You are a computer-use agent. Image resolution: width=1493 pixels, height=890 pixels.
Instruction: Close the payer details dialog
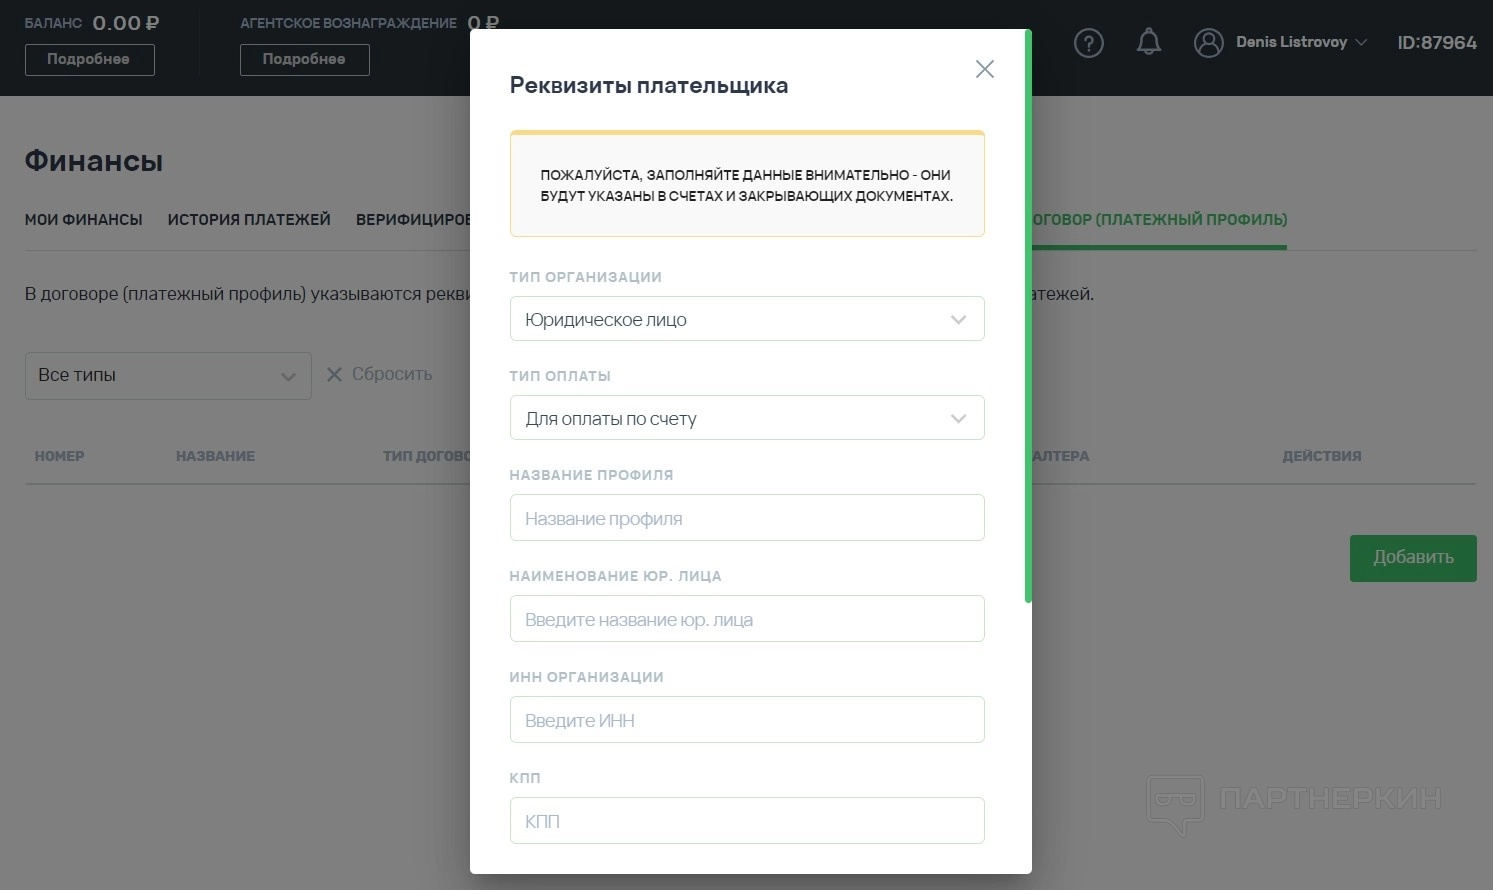pos(984,69)
